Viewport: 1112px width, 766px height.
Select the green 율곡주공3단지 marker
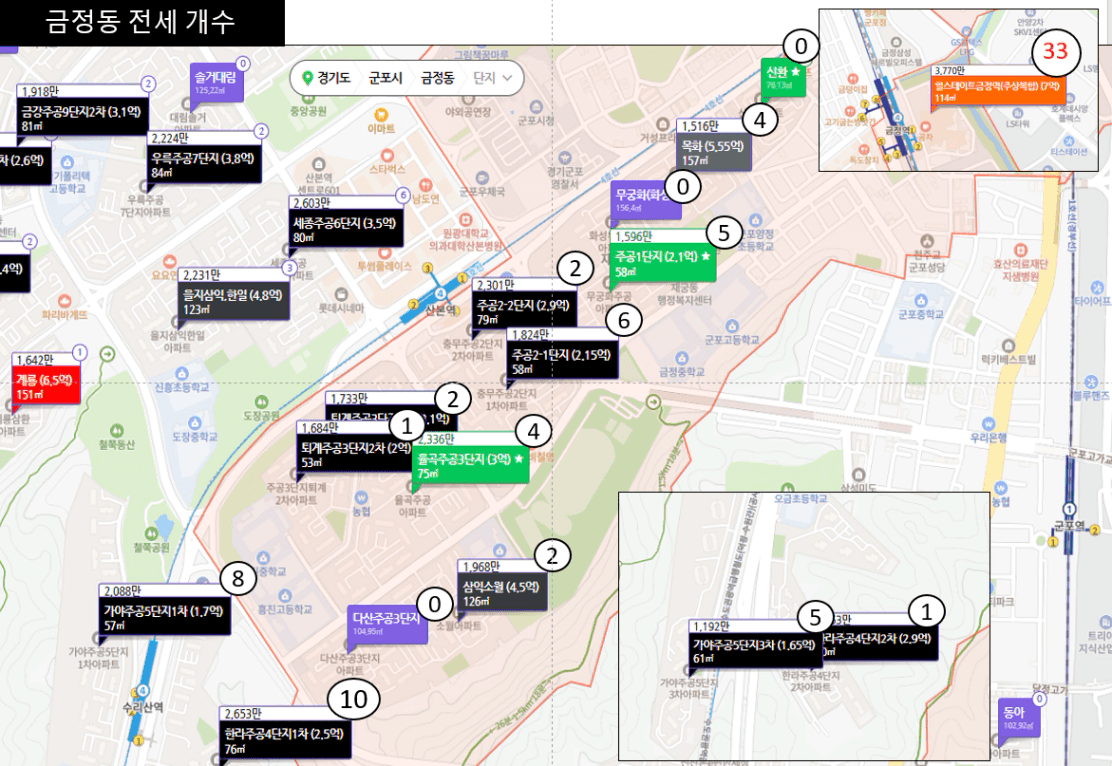471,459
